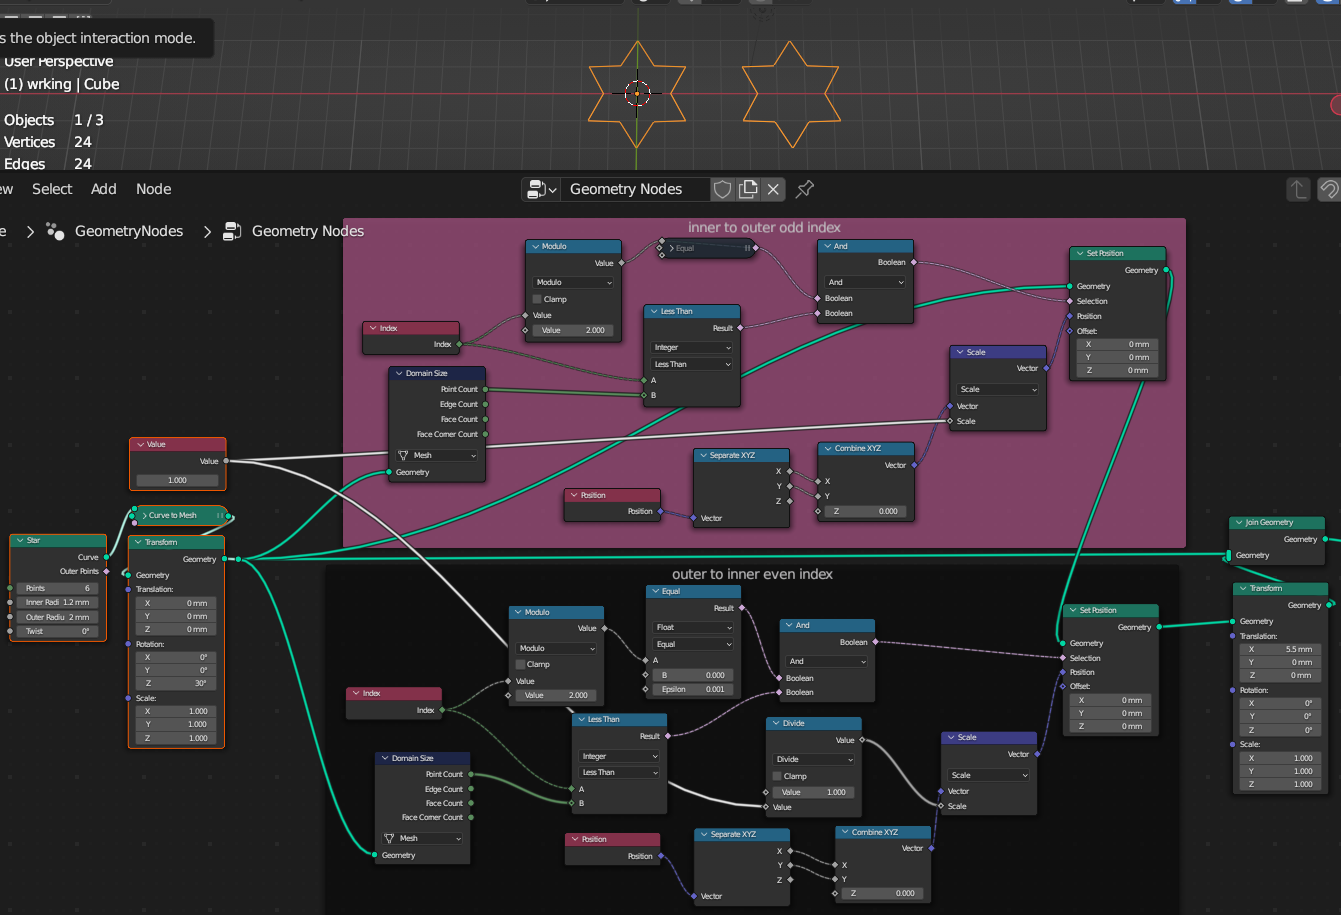
Task: Open Mesh dropdown in dark-frame Domain Size
Action: (423, 838)
